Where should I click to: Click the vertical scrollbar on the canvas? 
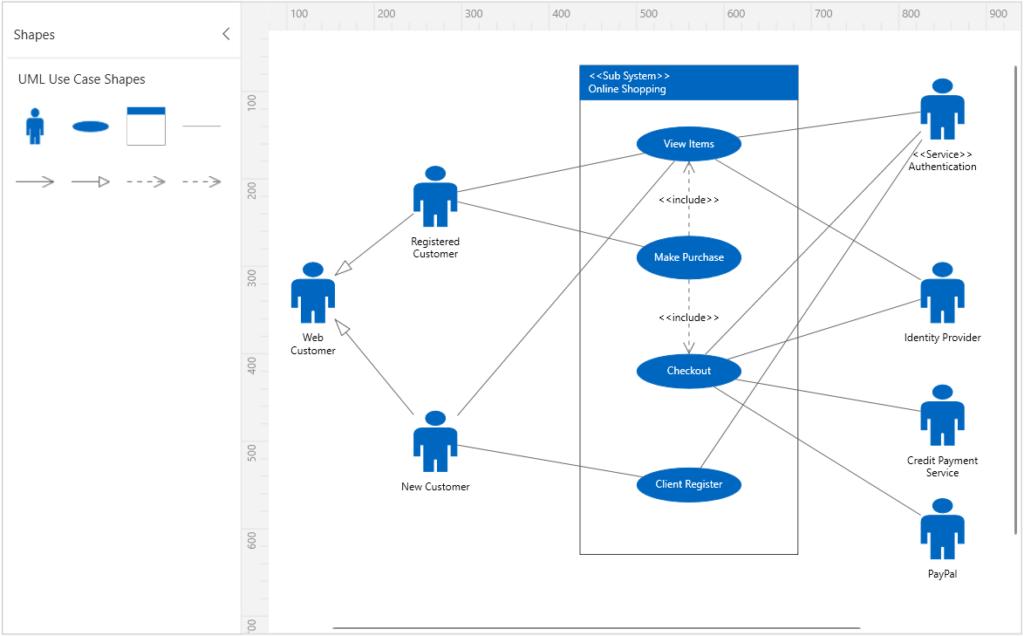coord(1016,300)
